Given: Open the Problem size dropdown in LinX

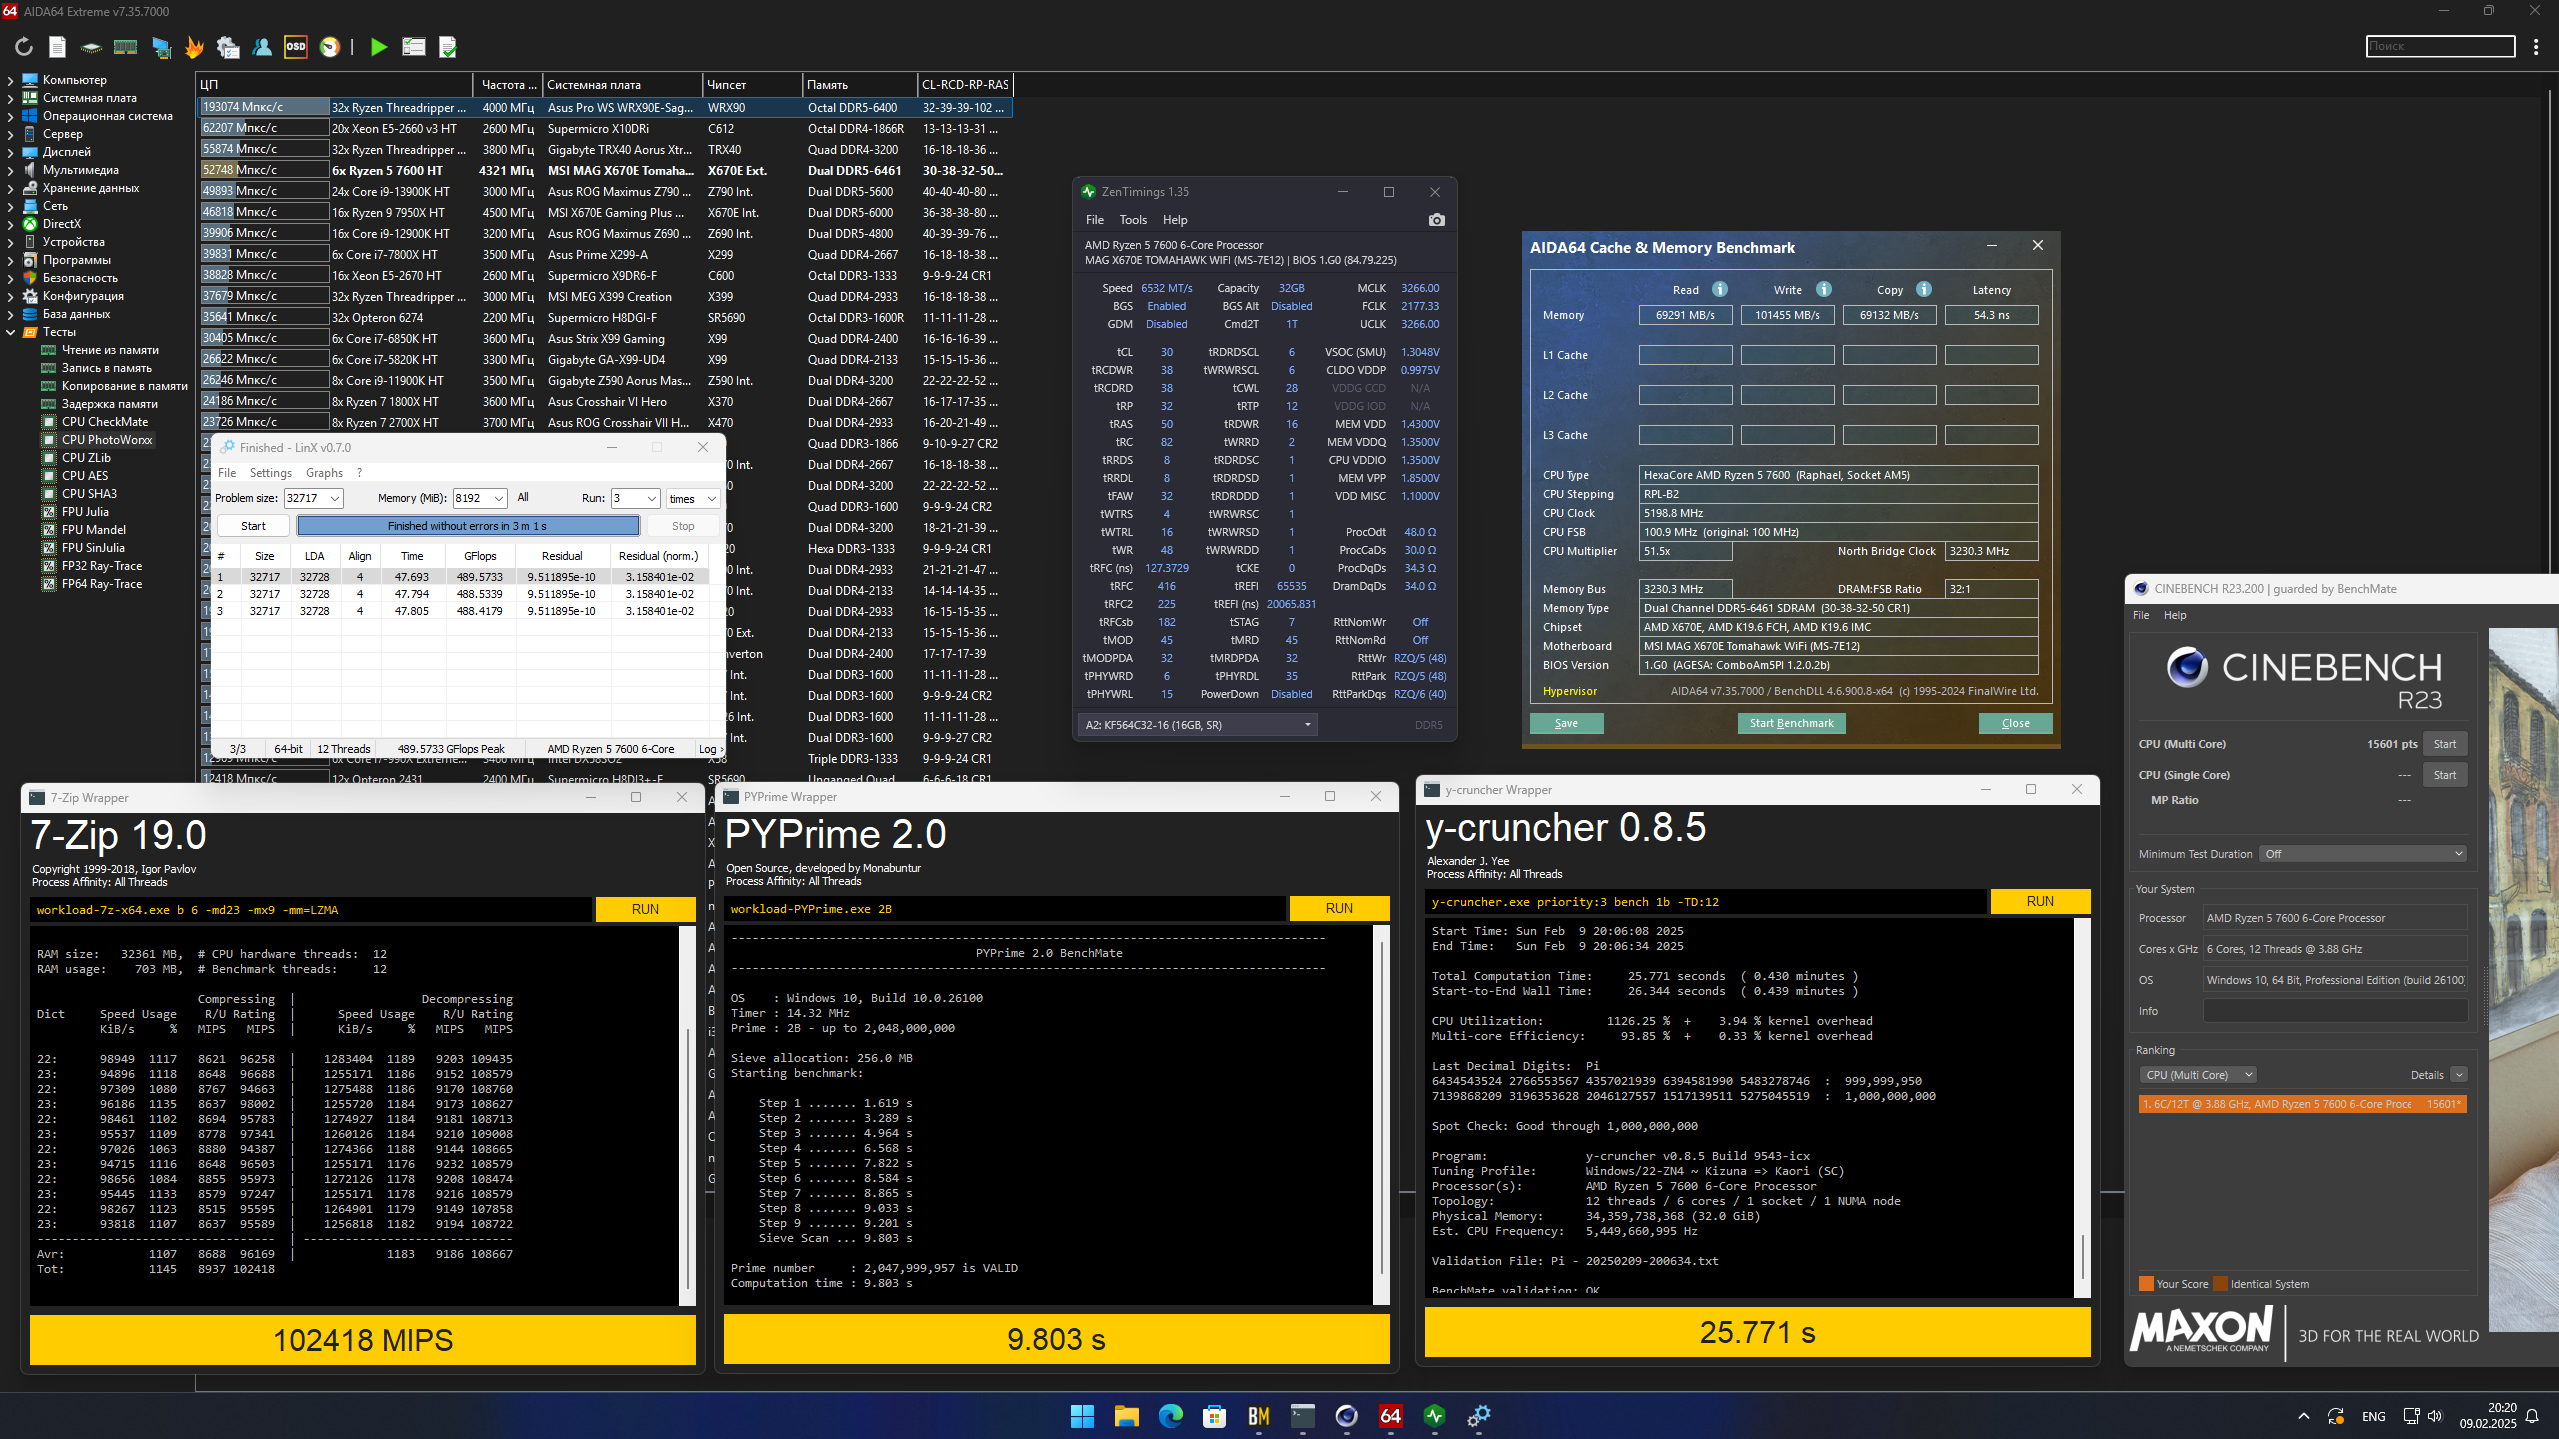Looking at the screenshot, I should (335, 498).
